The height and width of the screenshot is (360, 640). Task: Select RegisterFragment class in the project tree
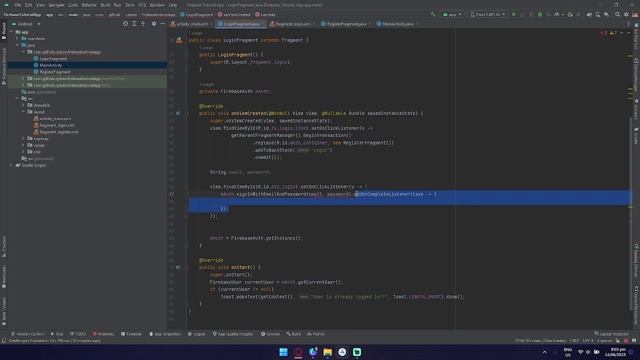[55, 72]
